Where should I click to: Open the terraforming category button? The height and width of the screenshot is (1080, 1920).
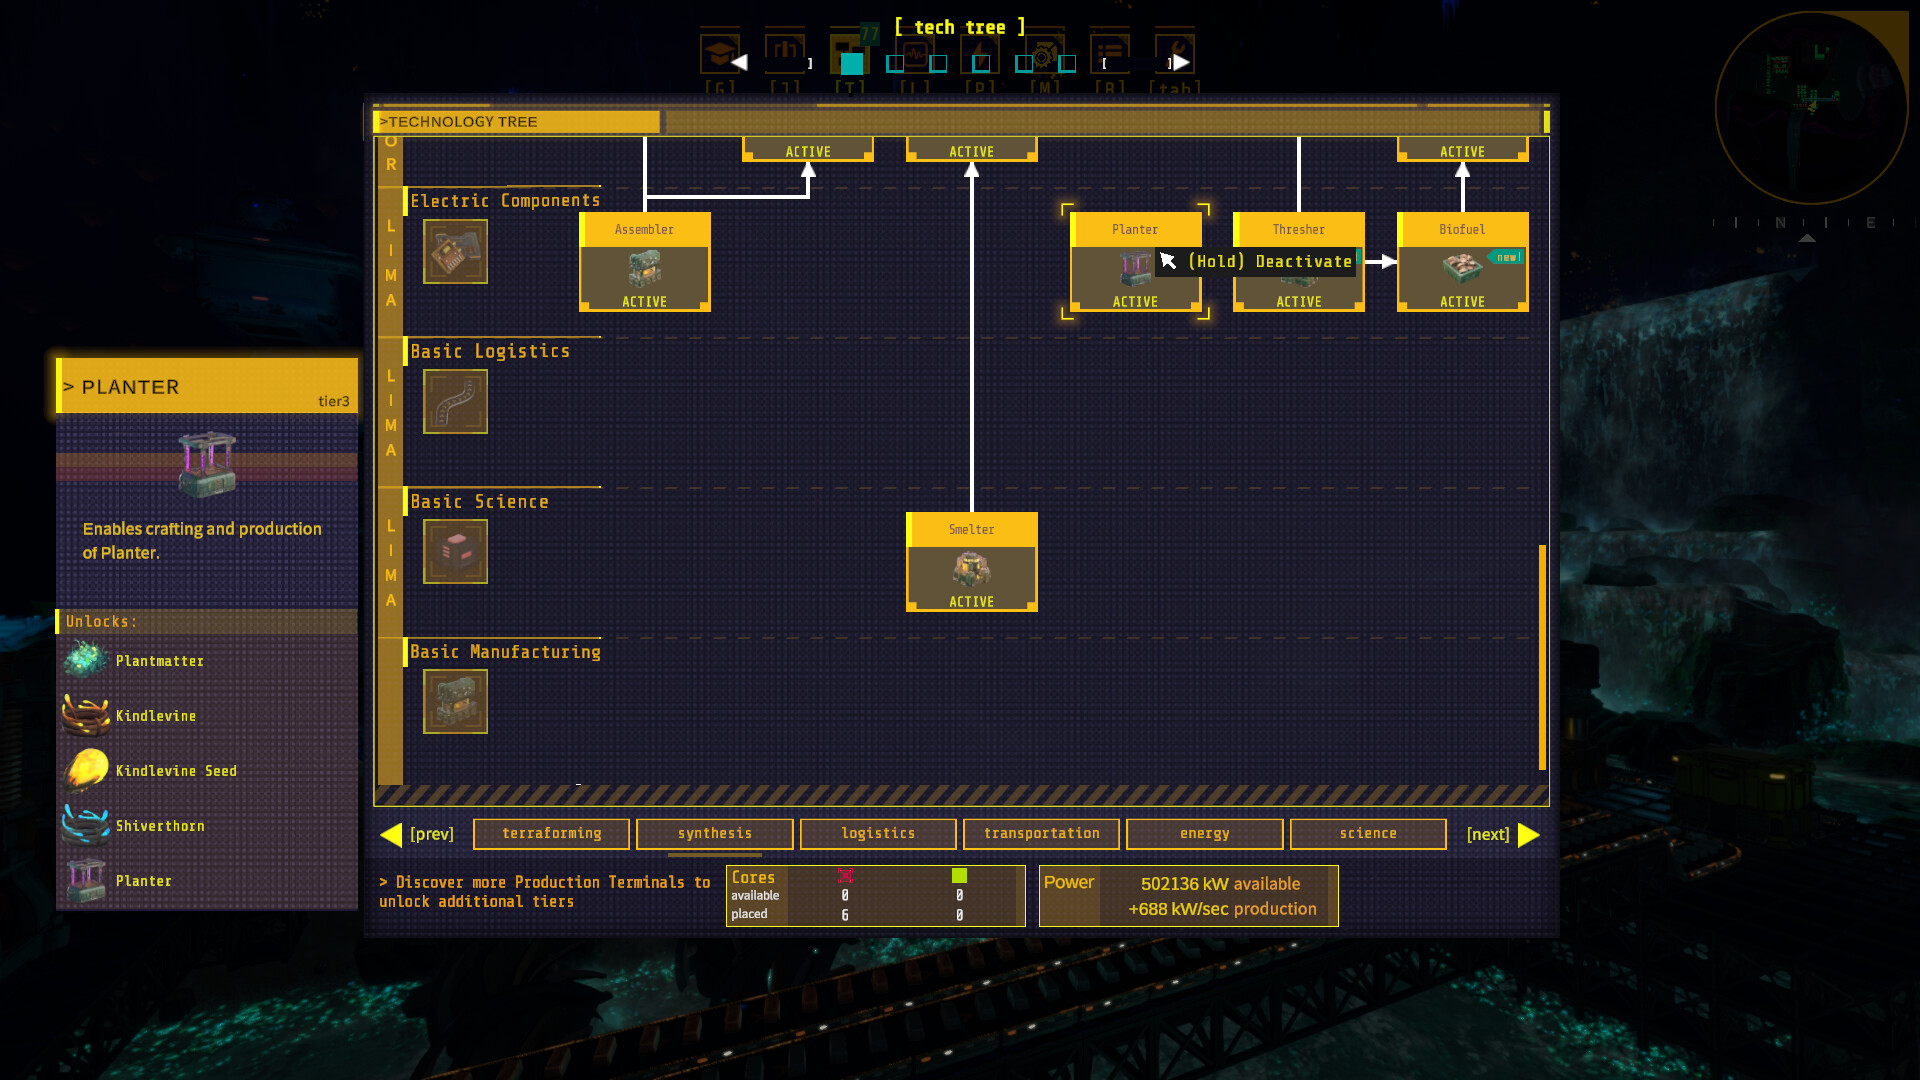tap(551, 834)
